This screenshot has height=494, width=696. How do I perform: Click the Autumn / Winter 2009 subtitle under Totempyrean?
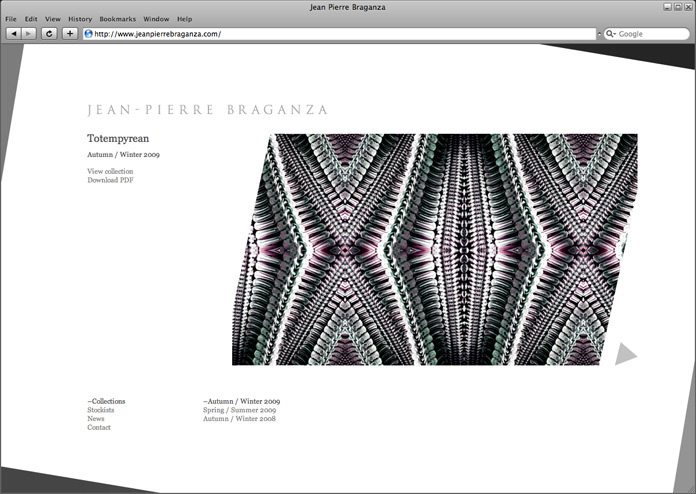click(x=123, y=154)
